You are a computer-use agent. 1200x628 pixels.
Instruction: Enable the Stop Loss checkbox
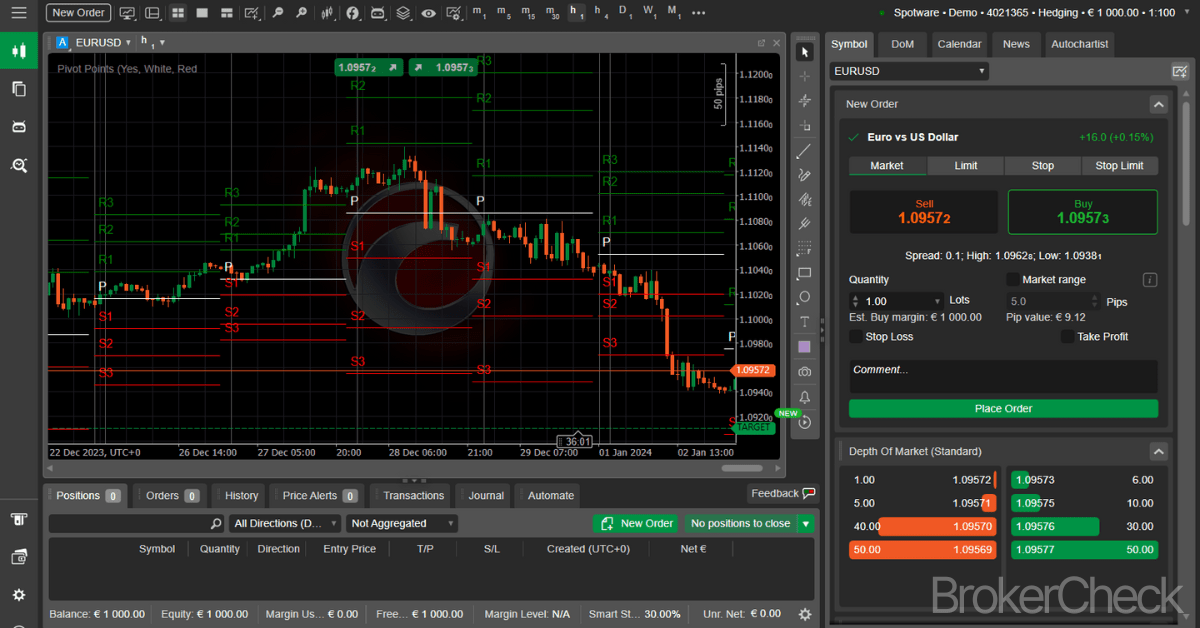click(x=856, y=337)
